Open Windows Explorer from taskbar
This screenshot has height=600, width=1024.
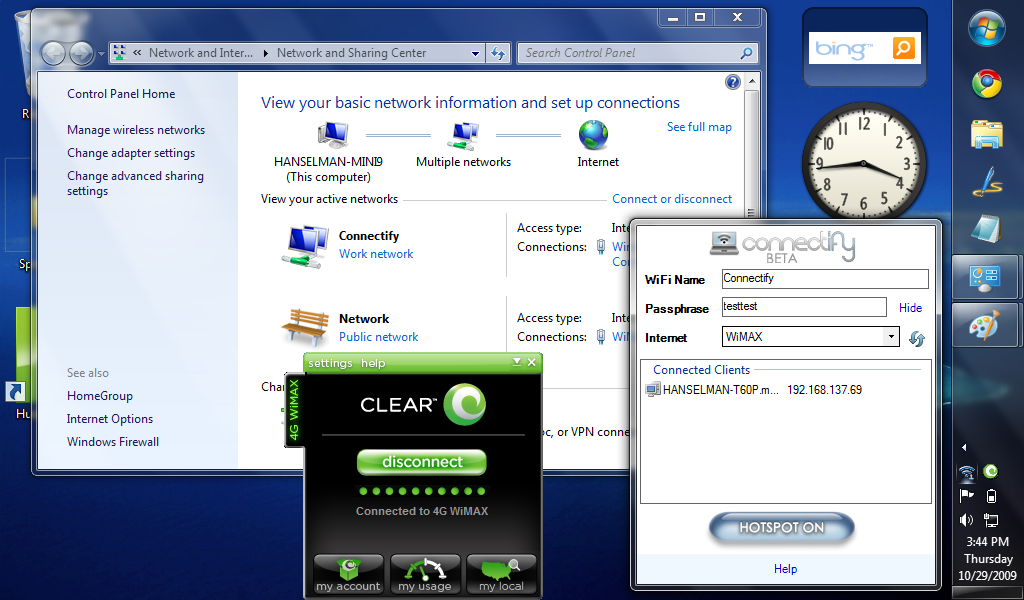pyautogui.click(x=987, y=135)
